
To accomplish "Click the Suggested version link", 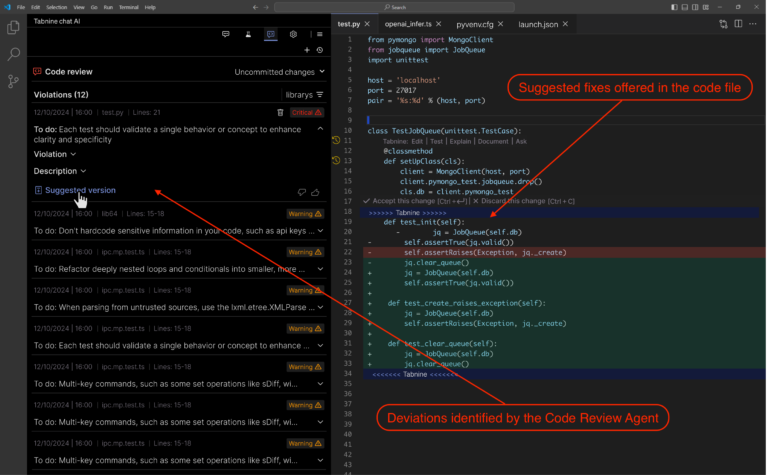I will (x=80, y=190).
